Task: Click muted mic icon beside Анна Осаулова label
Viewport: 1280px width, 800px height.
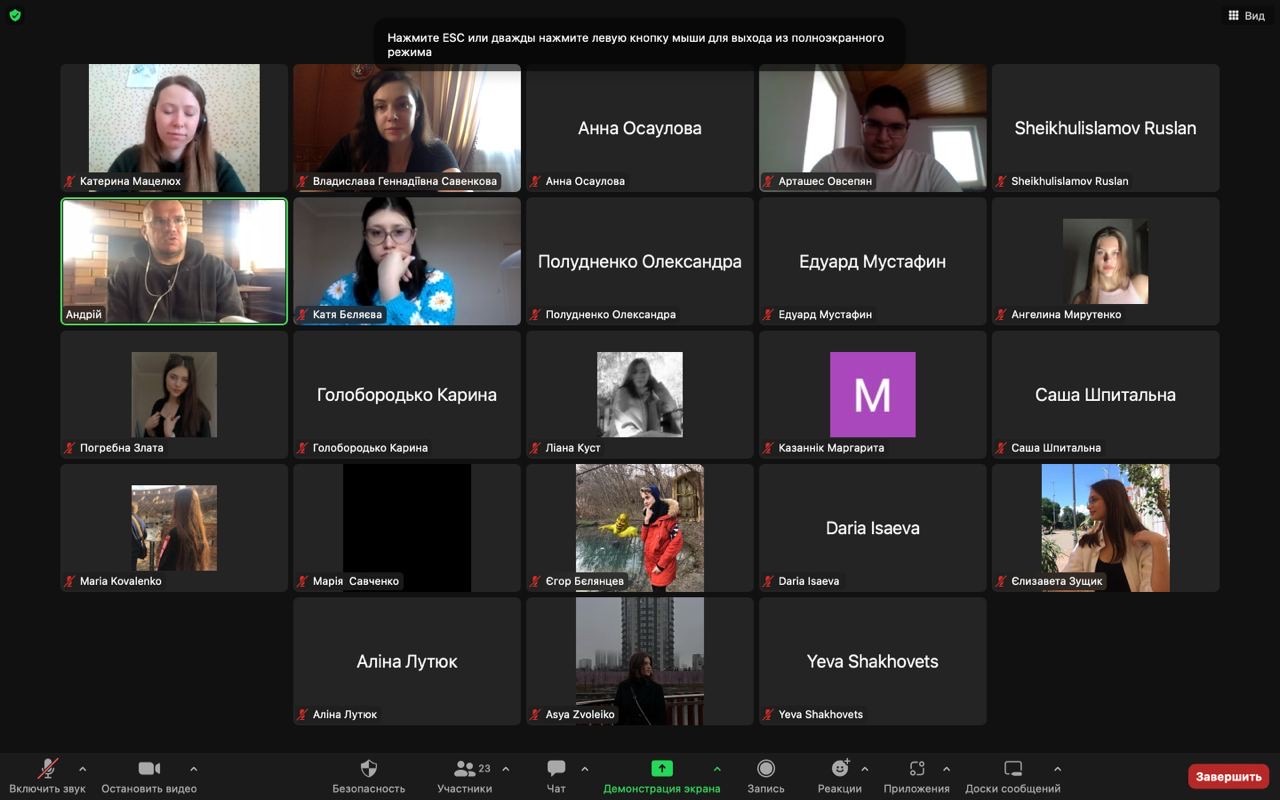Action: click(x=536, y=182)
